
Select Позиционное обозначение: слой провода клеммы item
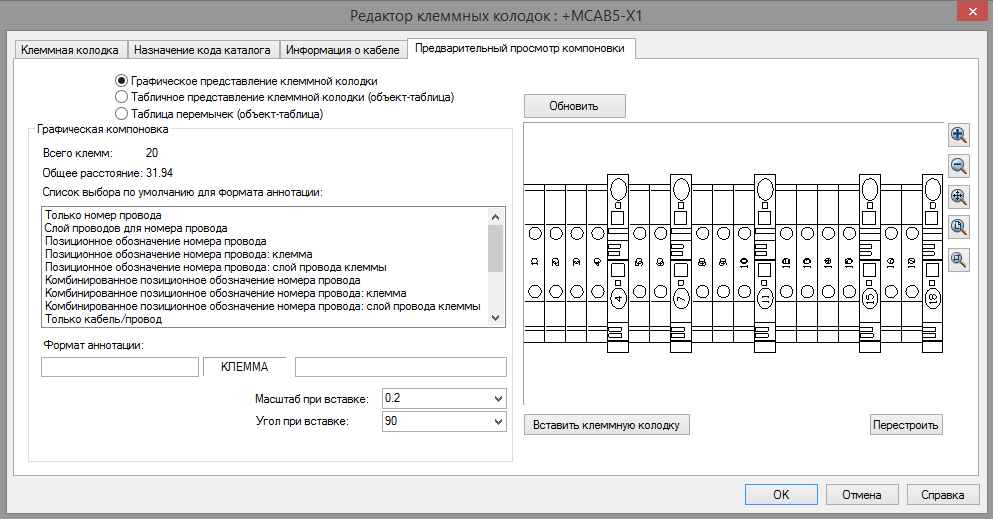point(215,267)
